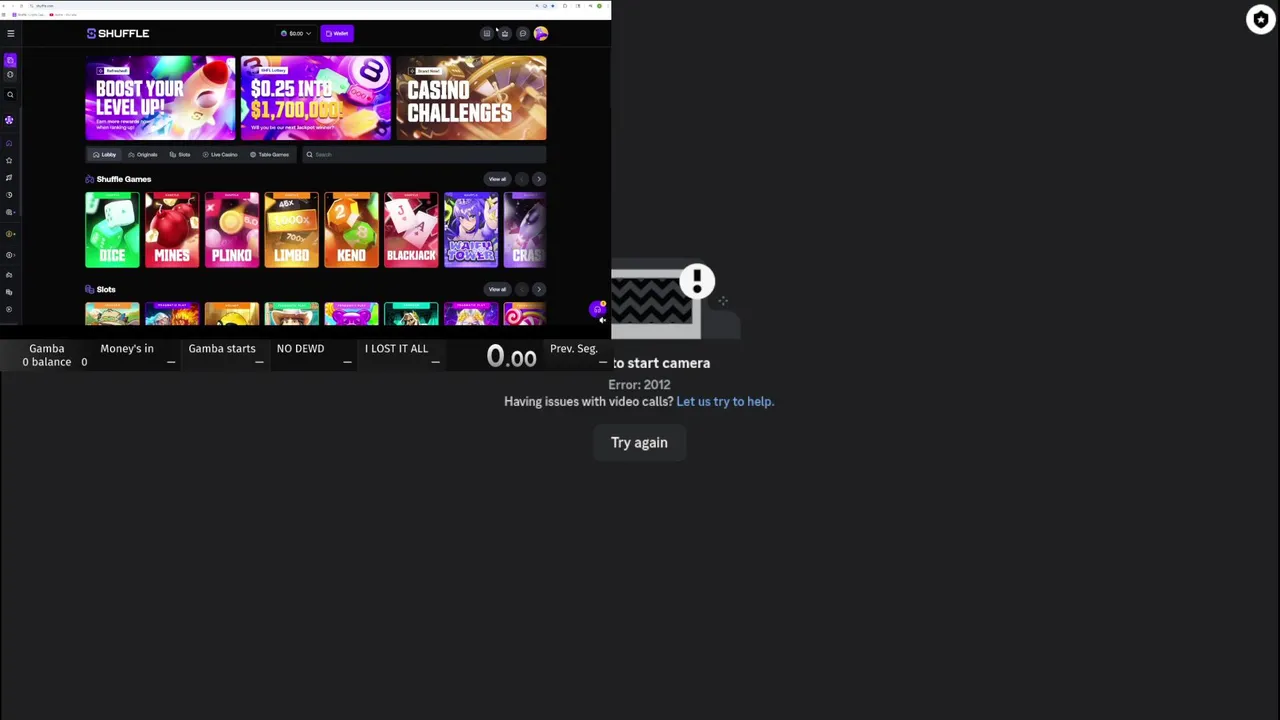1280x720 pixels.
Task: Select the sports ball icon in sidebar
Action: [x=10, y=75]
